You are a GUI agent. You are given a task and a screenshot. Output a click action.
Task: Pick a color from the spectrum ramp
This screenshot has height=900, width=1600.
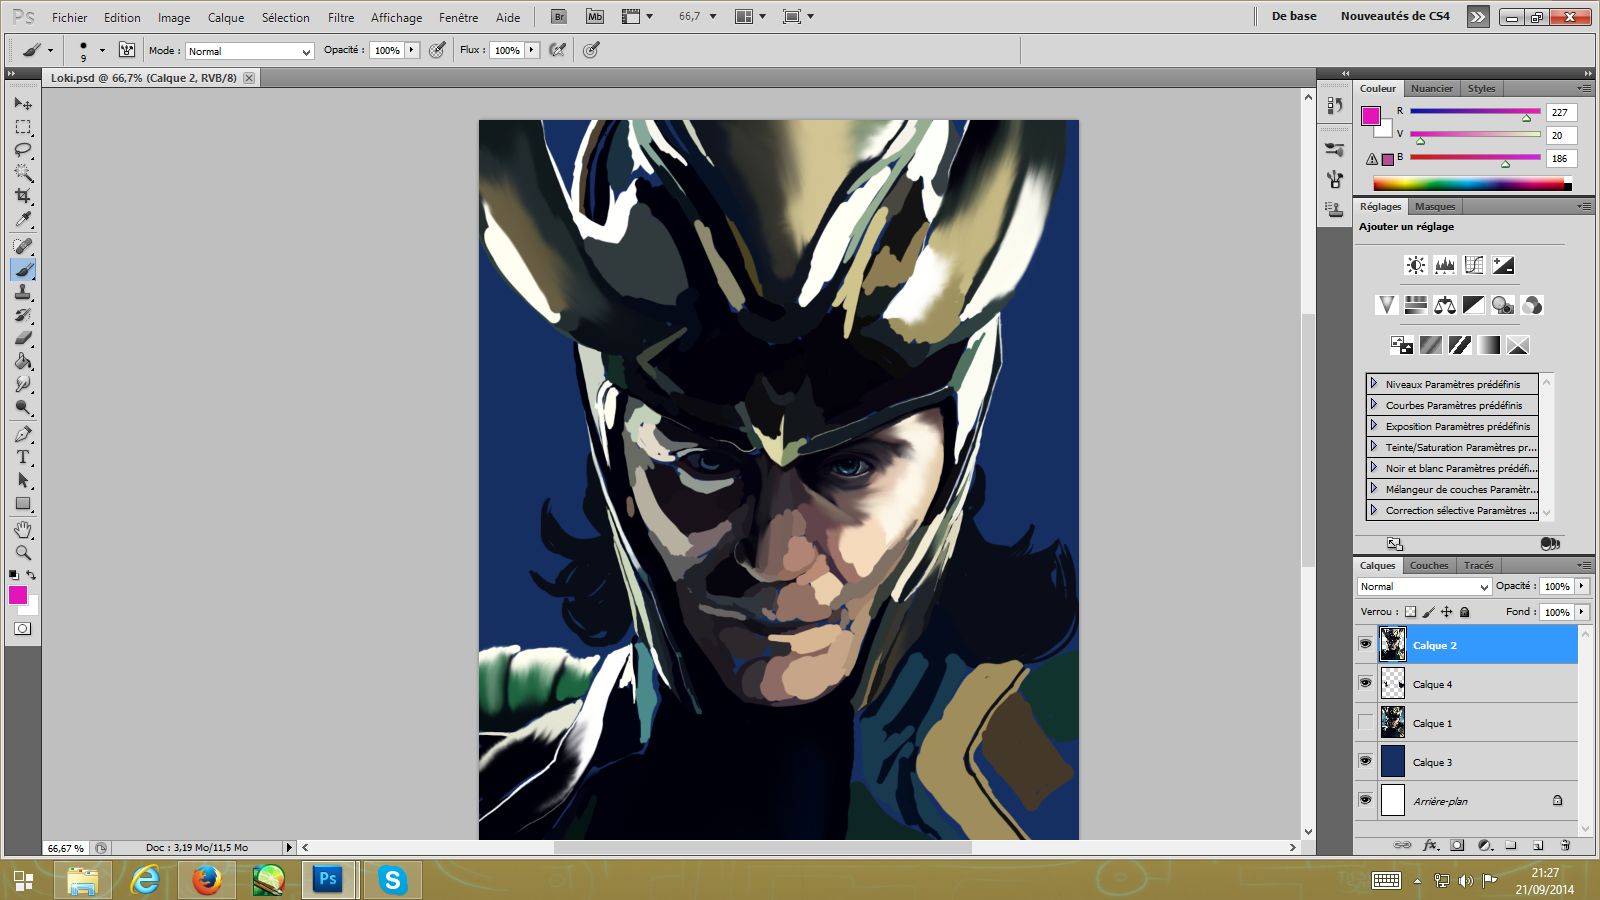point(1468,184)
